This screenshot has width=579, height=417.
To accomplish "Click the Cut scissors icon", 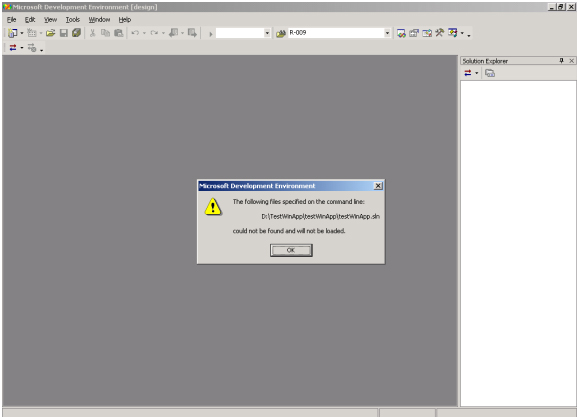I will coord(92,33).
